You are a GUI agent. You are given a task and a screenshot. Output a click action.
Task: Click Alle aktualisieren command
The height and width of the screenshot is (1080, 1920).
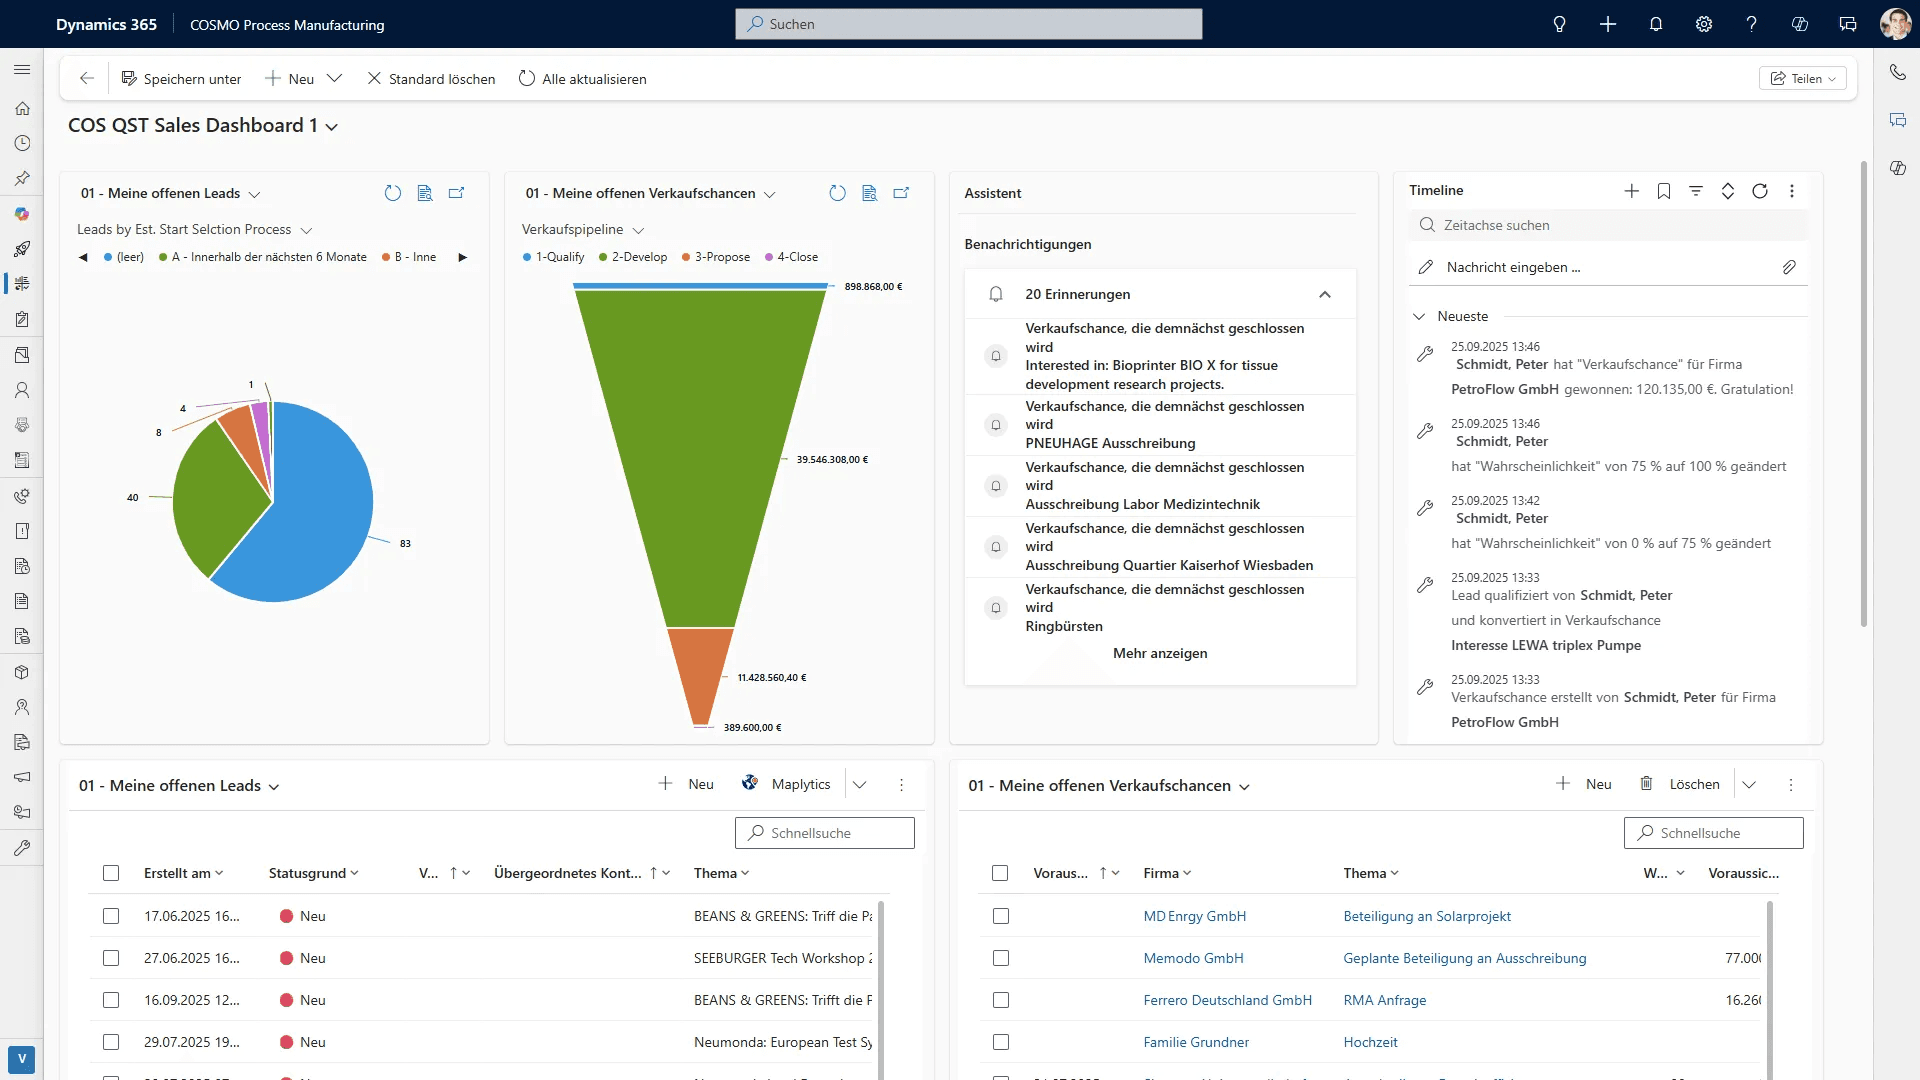tap(582, 78)
